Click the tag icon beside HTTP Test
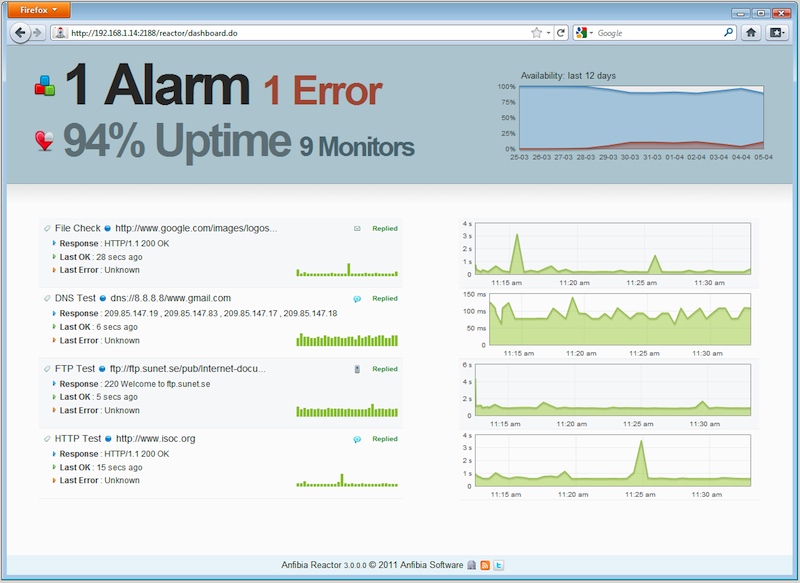Viewport: 800px width, 583px height. point(47,438)
